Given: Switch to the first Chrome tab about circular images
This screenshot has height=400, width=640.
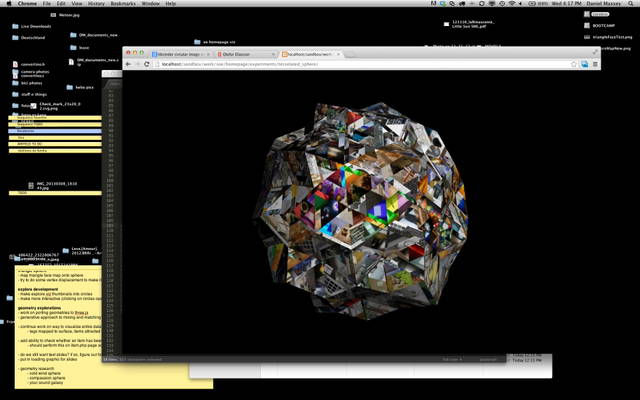Looking at the screenshot, I should click(180, 54).
